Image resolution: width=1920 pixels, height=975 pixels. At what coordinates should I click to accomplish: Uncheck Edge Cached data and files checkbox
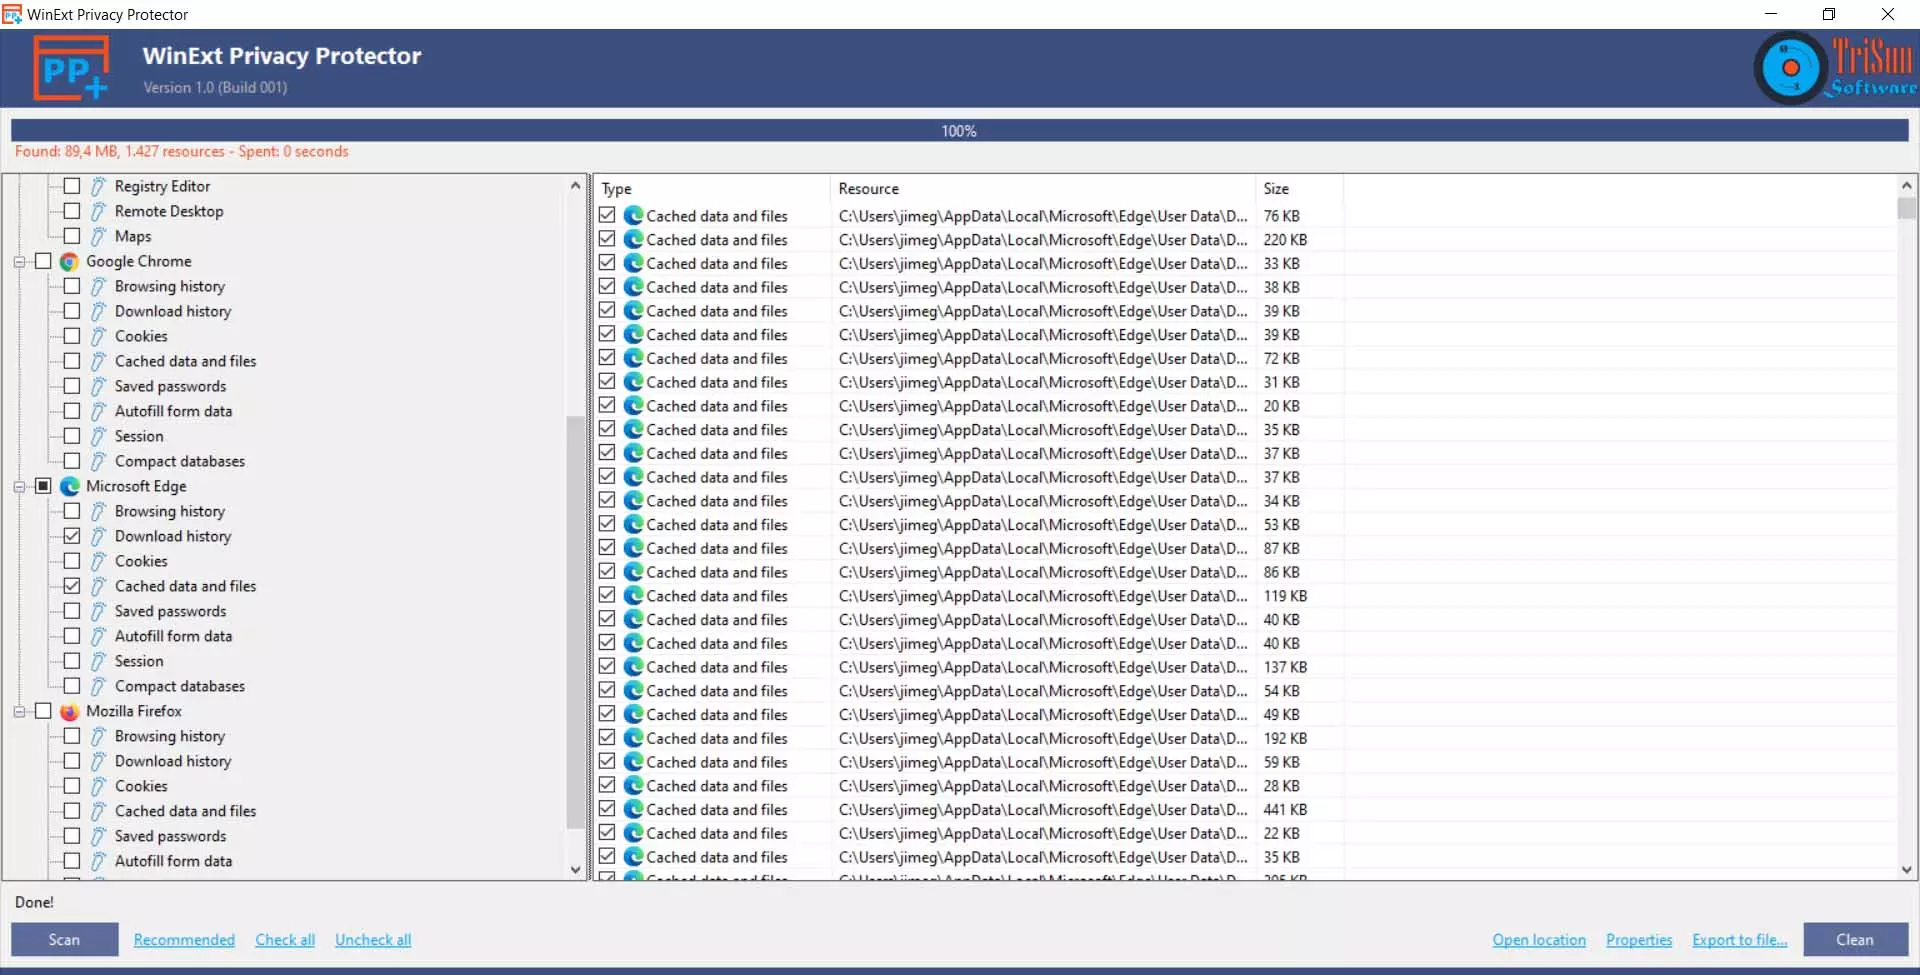(x=72, y=586)
